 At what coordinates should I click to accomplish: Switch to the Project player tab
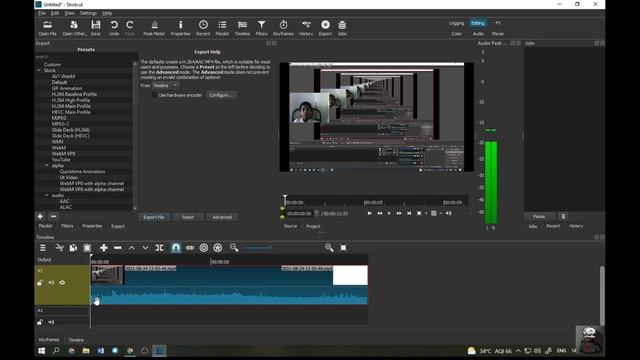[x=313, y=226]
